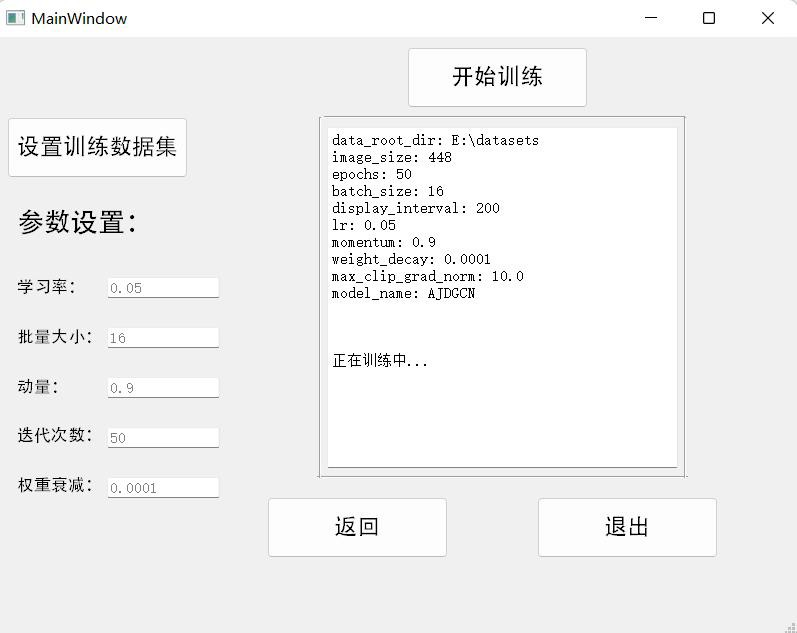Image resolution: width=797 pixels, height=633 pixels.
Task: Select the image_size: 448 log line
Action: 391,158
